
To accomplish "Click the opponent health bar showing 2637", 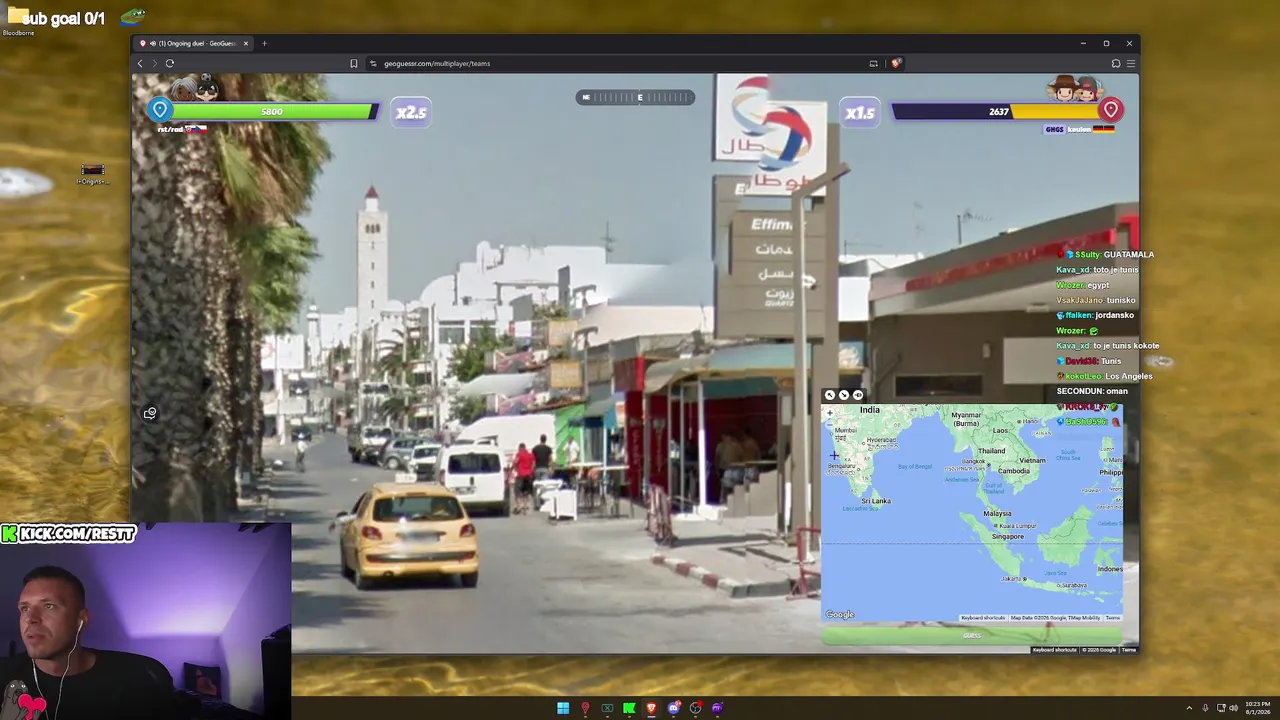I will pos(998,111).
